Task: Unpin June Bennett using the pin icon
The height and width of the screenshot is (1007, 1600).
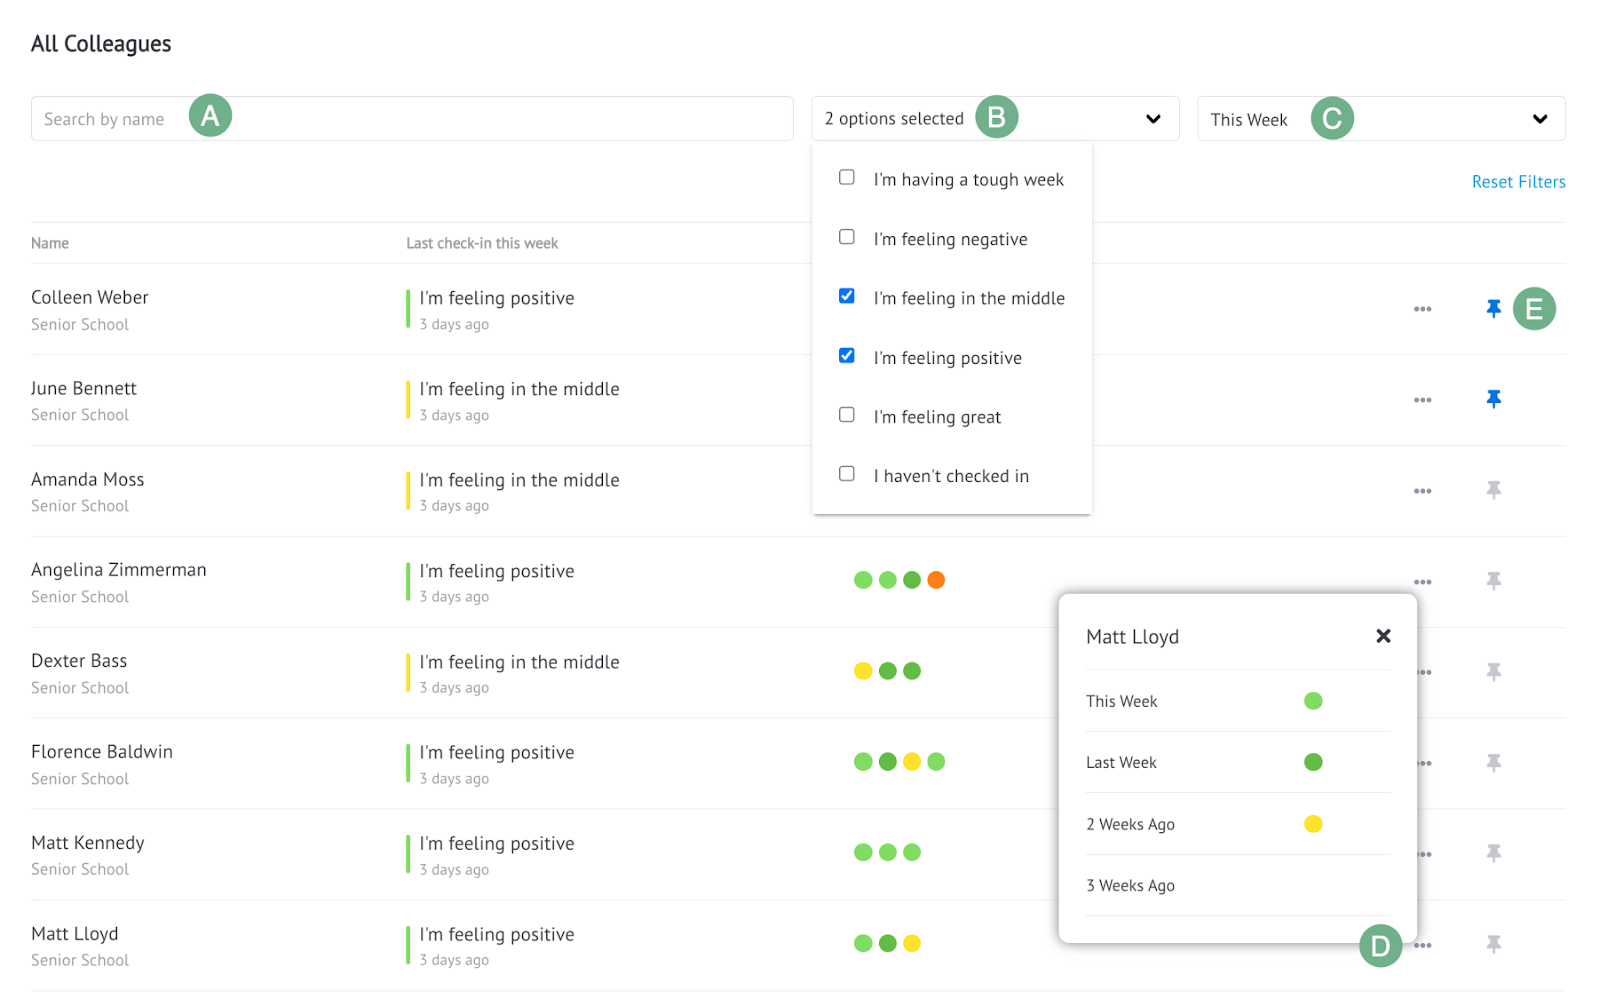Action: click(x=1493, y=400)
